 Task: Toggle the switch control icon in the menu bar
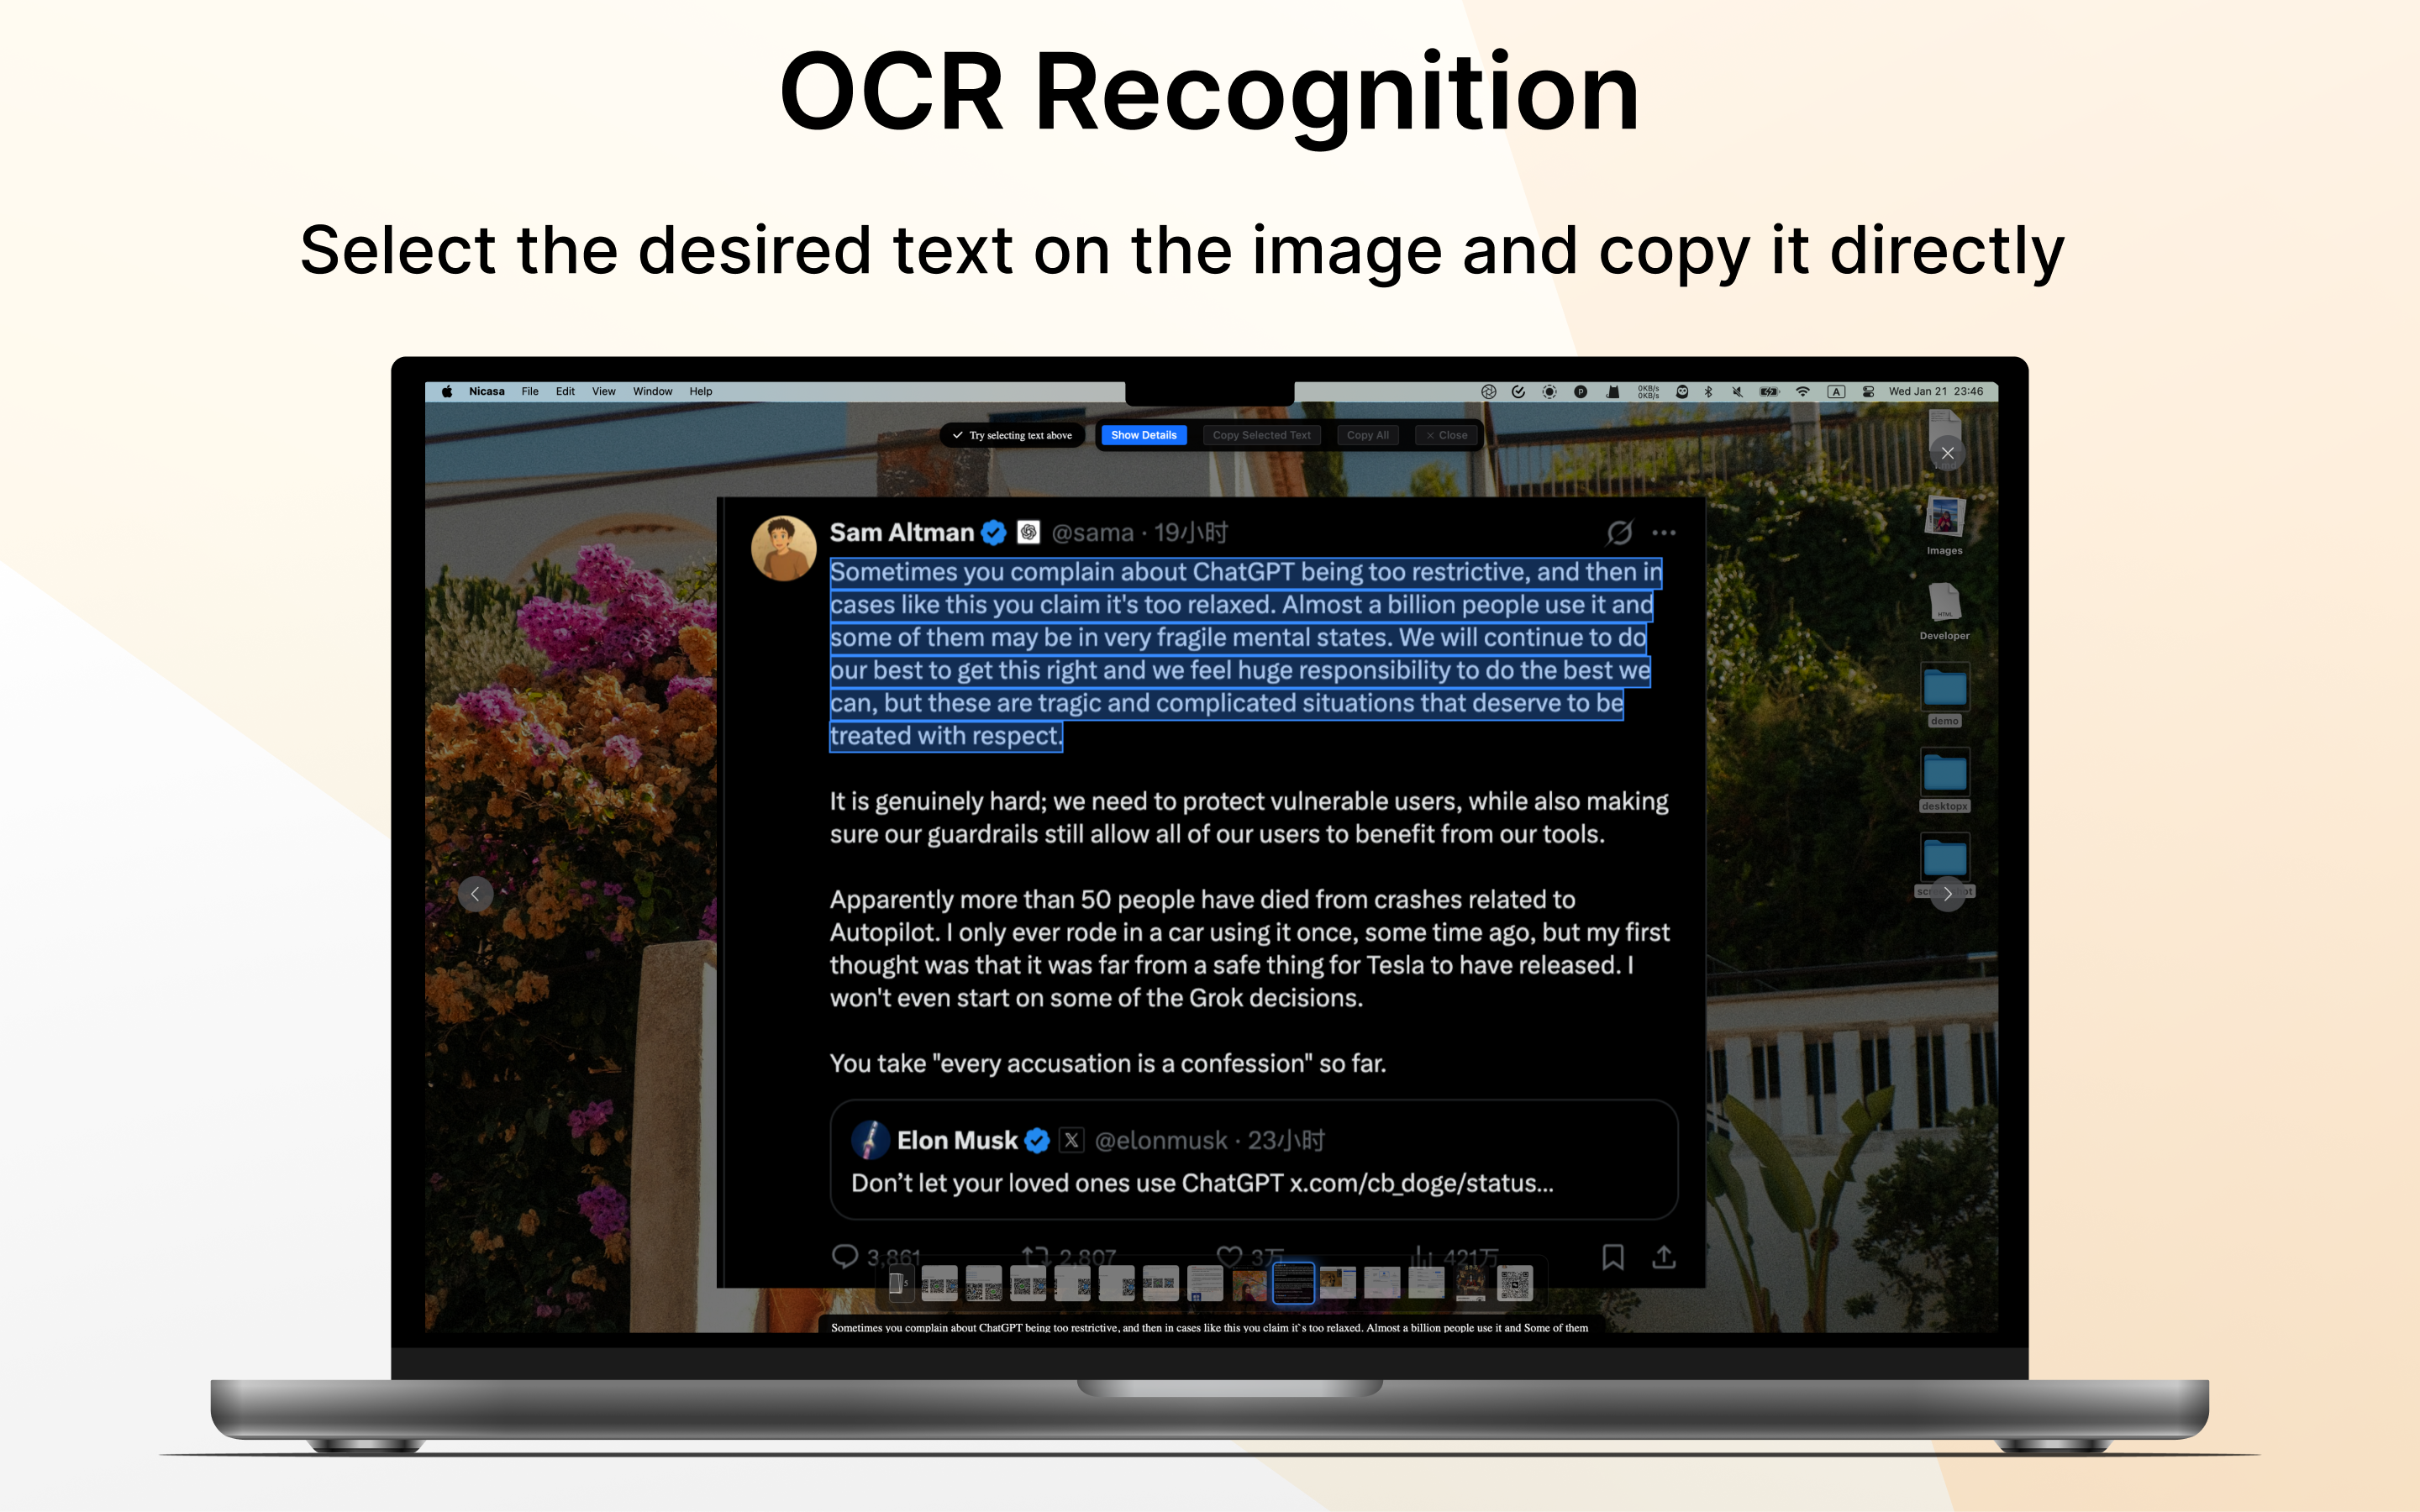(x=1867, y=392)
